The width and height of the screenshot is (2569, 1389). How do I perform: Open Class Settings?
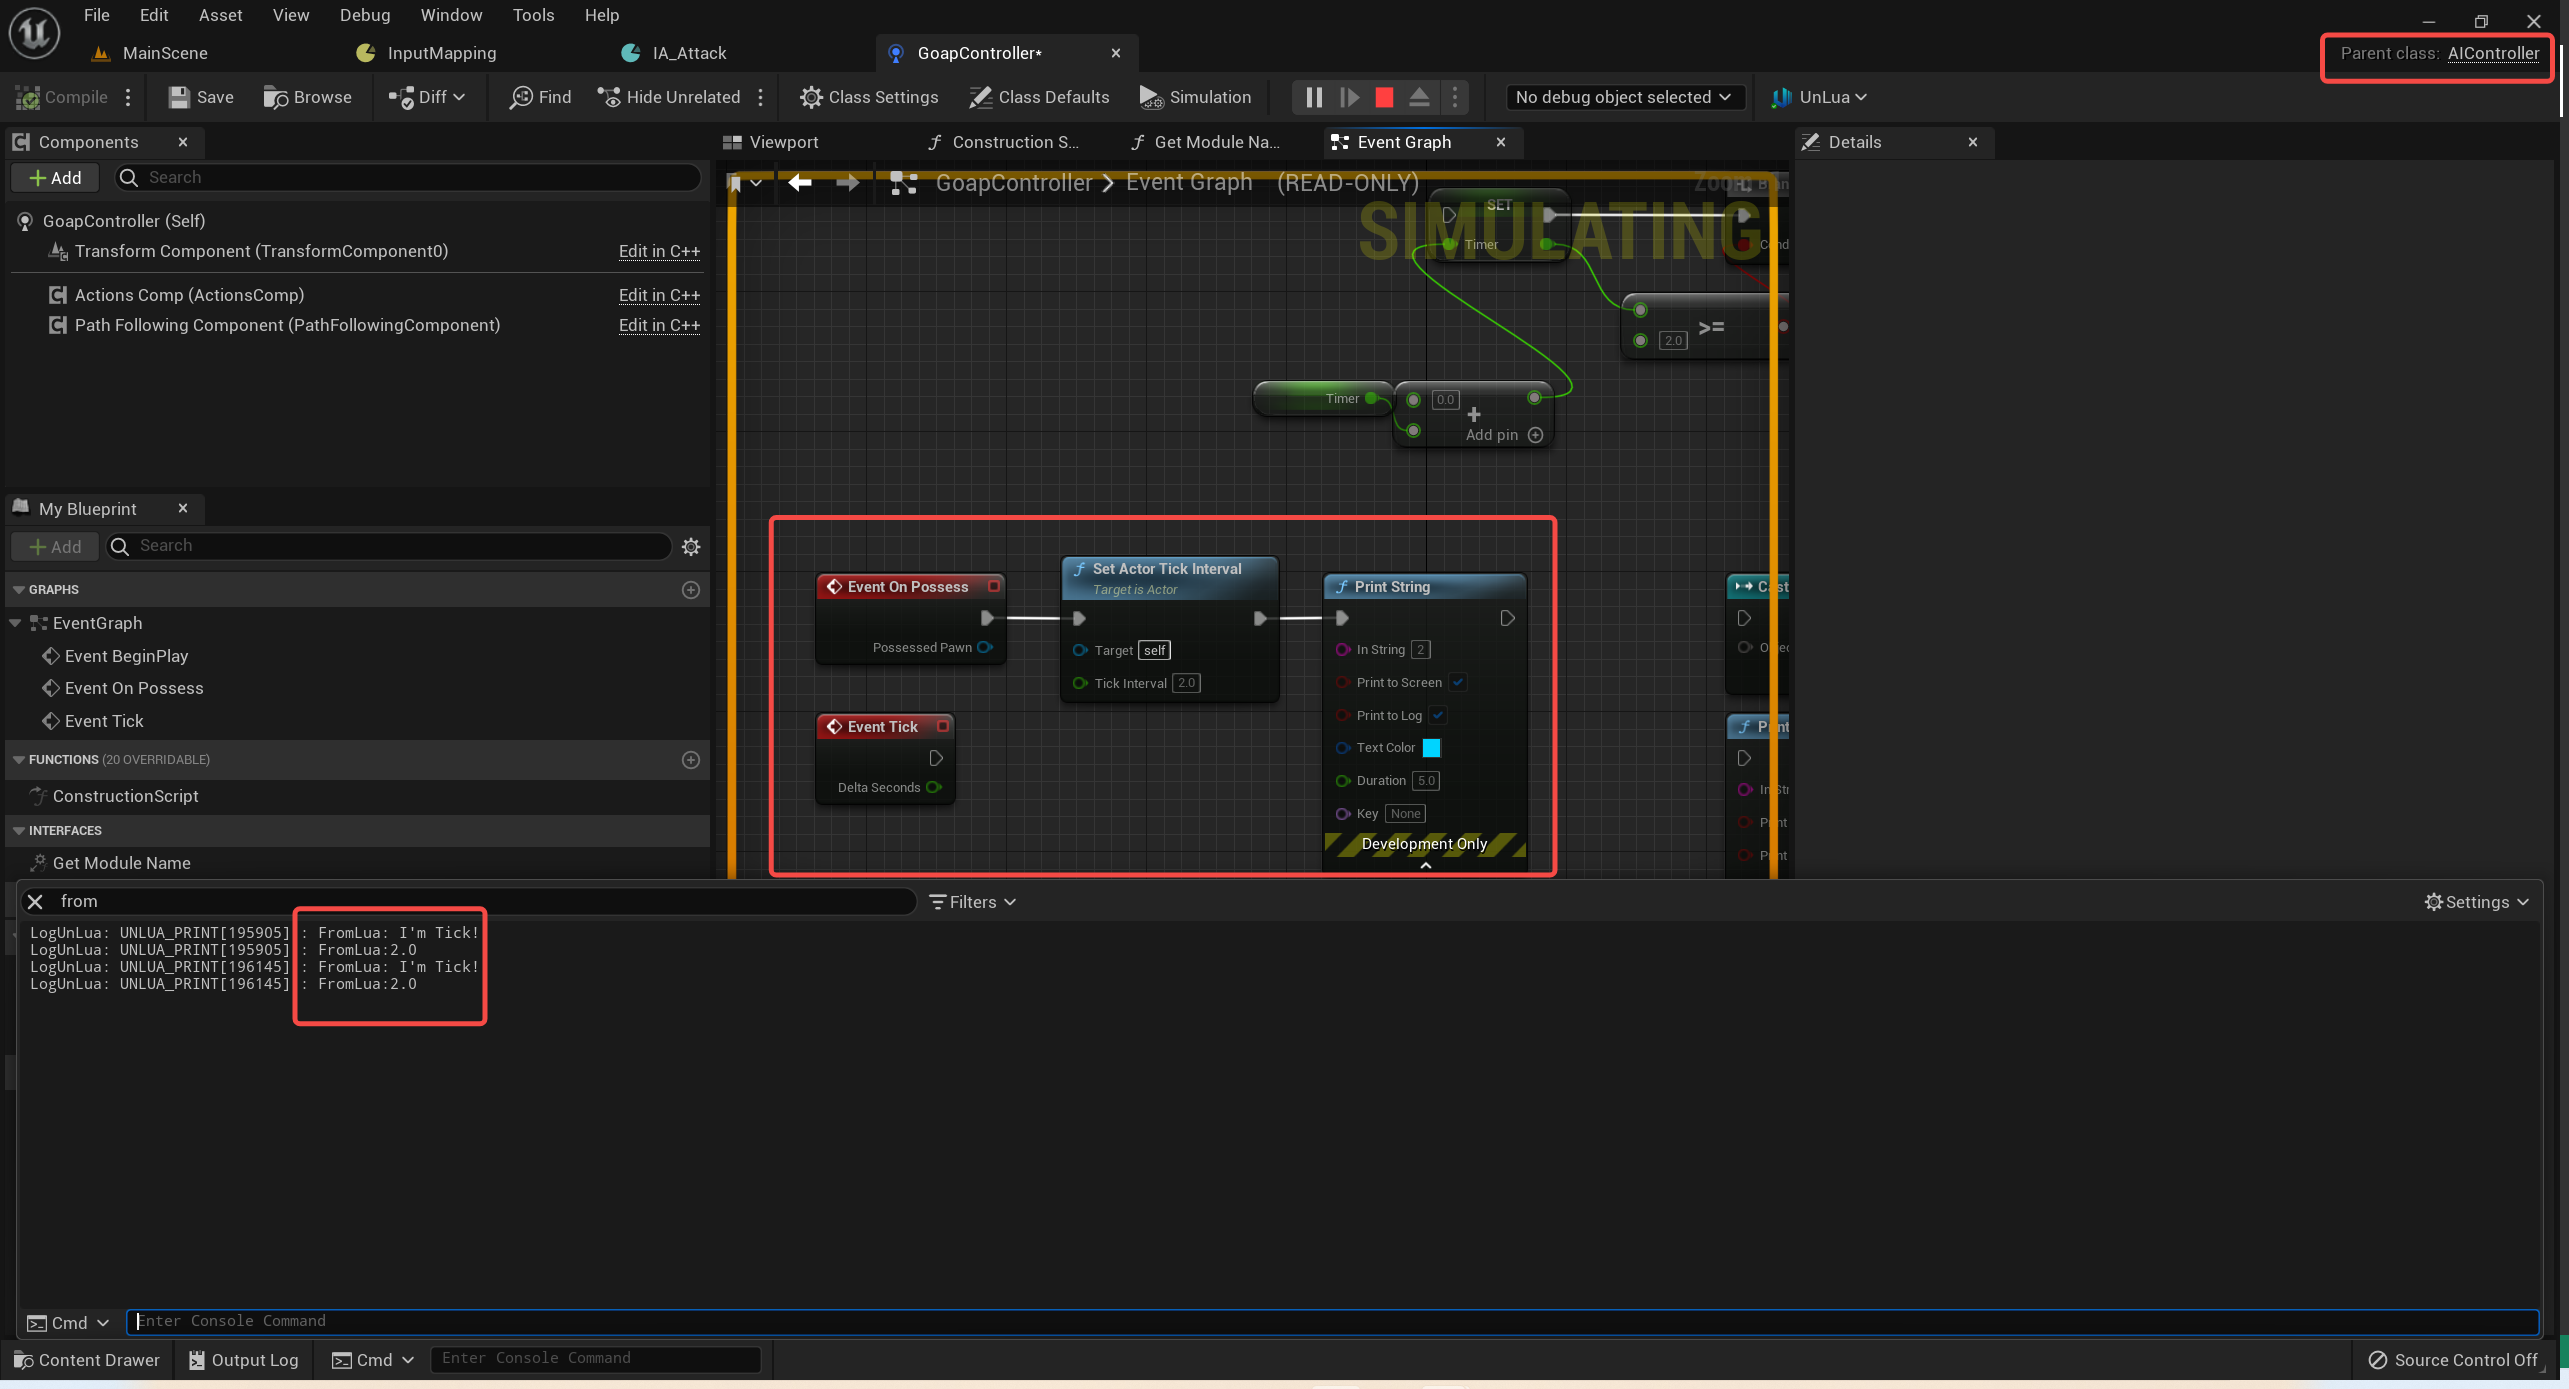[868, 97]
